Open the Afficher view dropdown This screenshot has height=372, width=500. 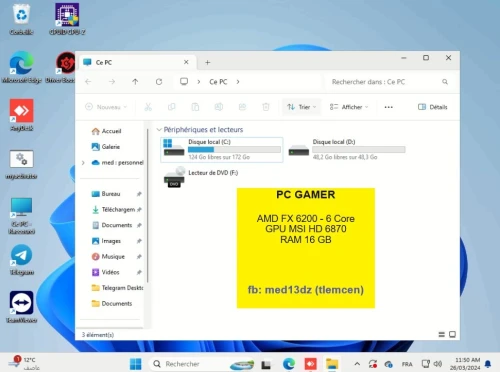pos(349,107)
